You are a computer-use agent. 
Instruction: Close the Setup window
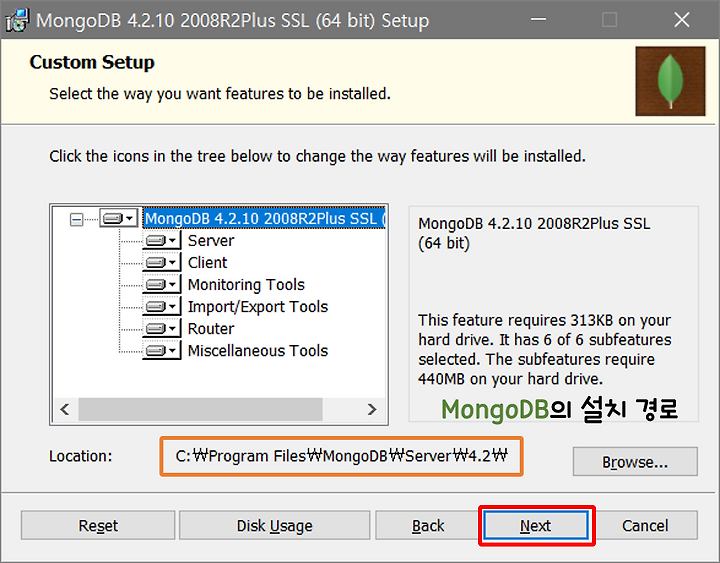click(x=681, y=20)
